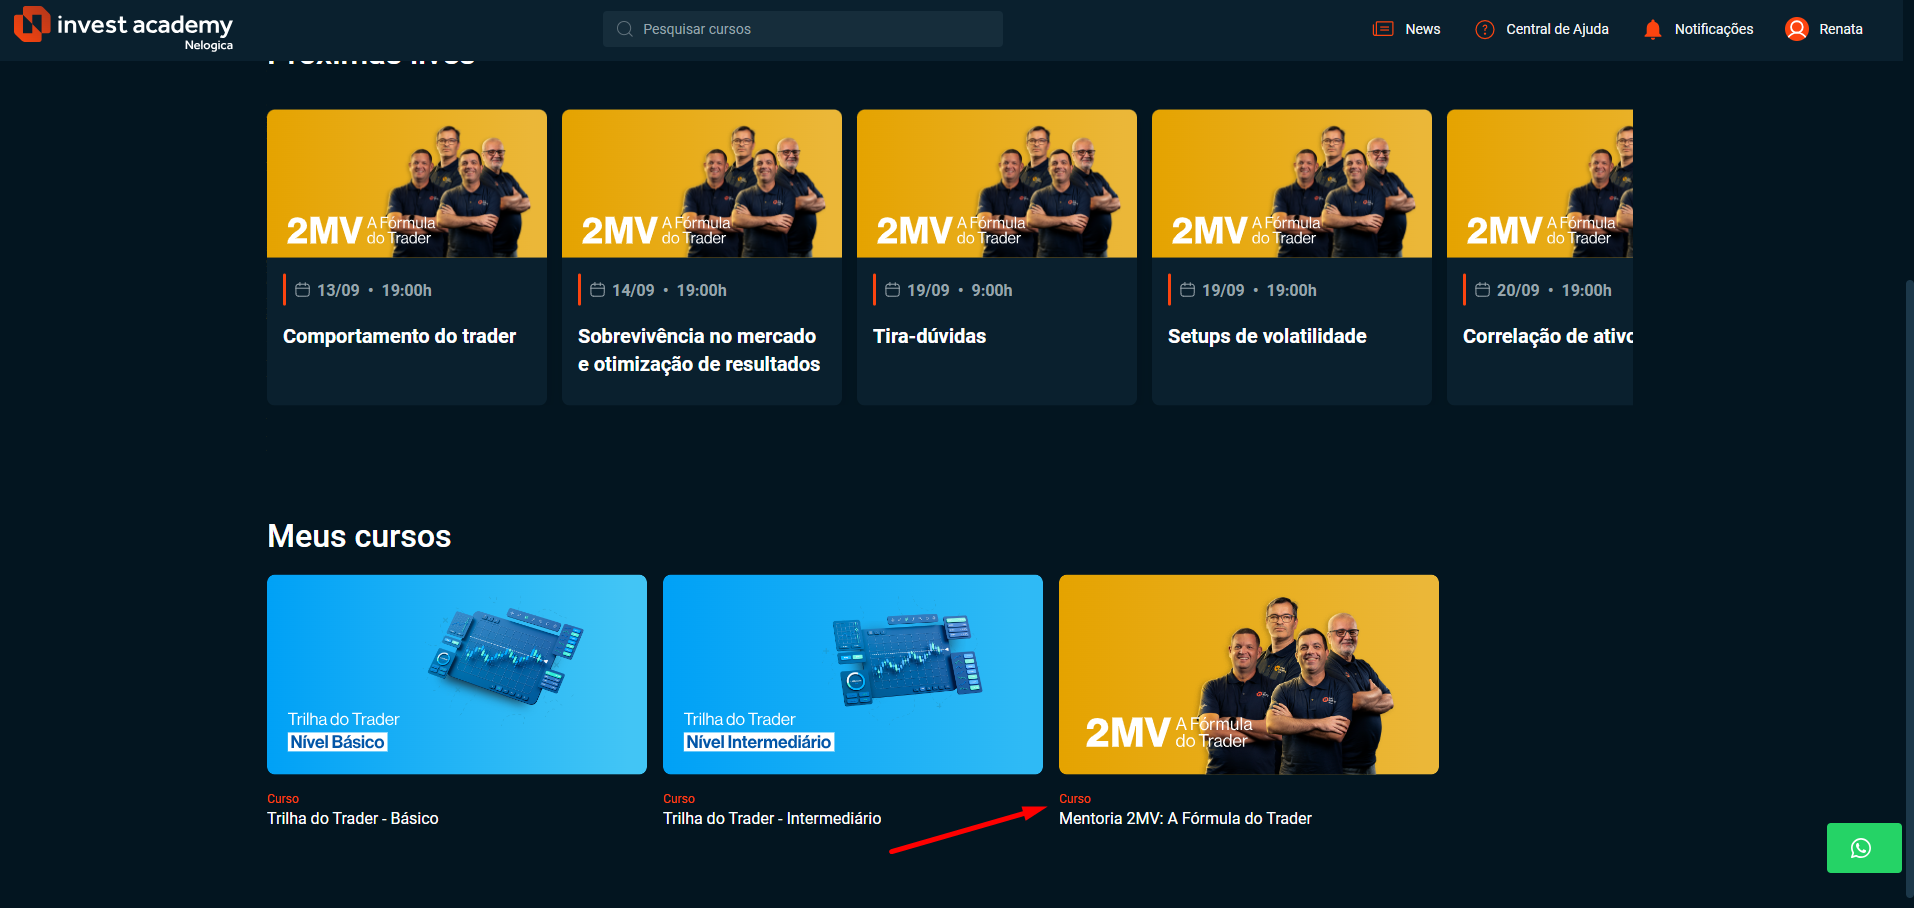
Task: Open Correlação de ativos live thumbnail
Action: click(1540, 183)
